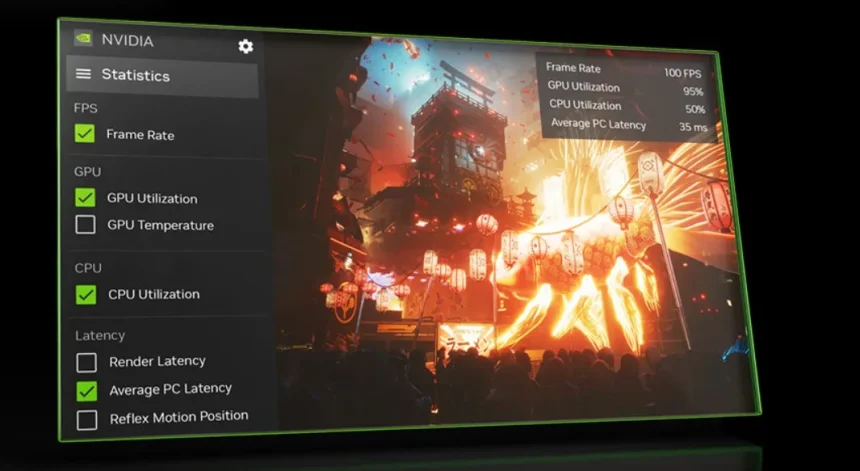Screen dimensions: 860x471
Task: Click the CPU Utilization 50% overlay readout
Action: coord(693,109)
